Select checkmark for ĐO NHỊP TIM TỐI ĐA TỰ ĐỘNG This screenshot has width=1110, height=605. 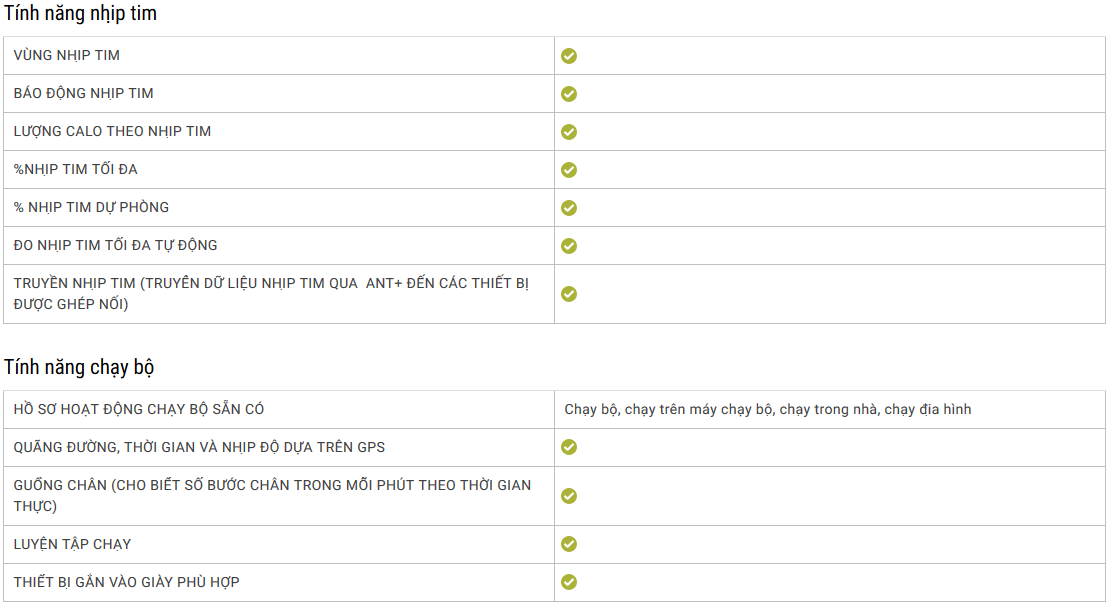(x=568, y=246)
